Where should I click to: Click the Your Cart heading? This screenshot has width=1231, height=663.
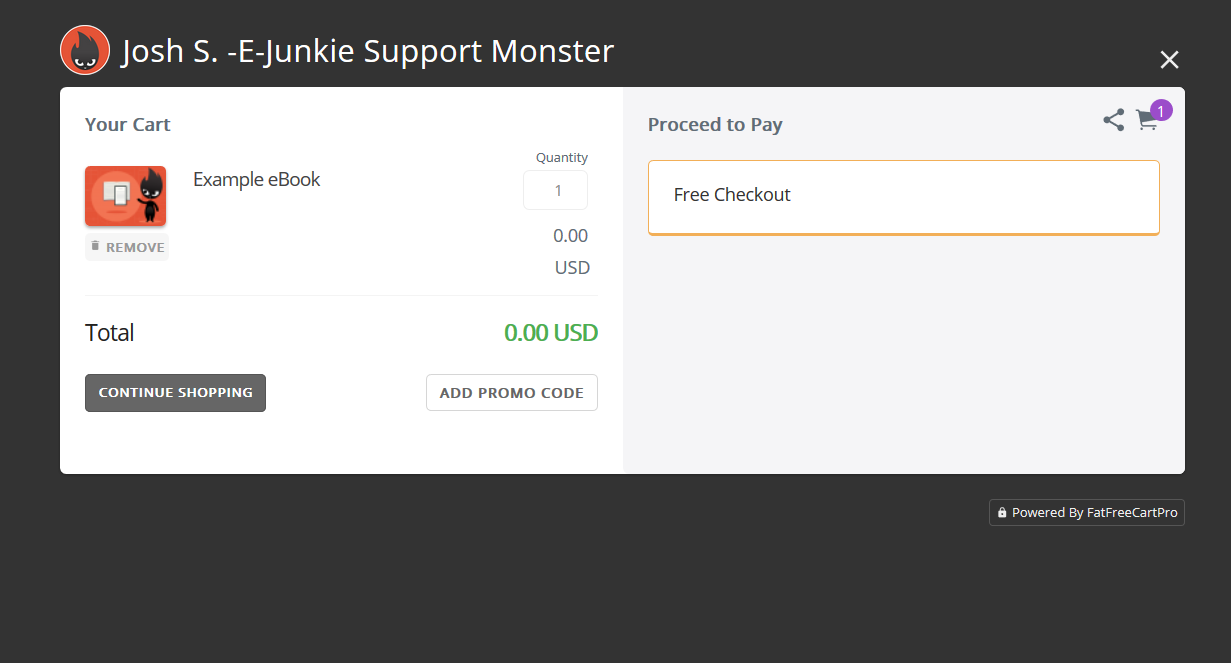[x=127, y=125]
